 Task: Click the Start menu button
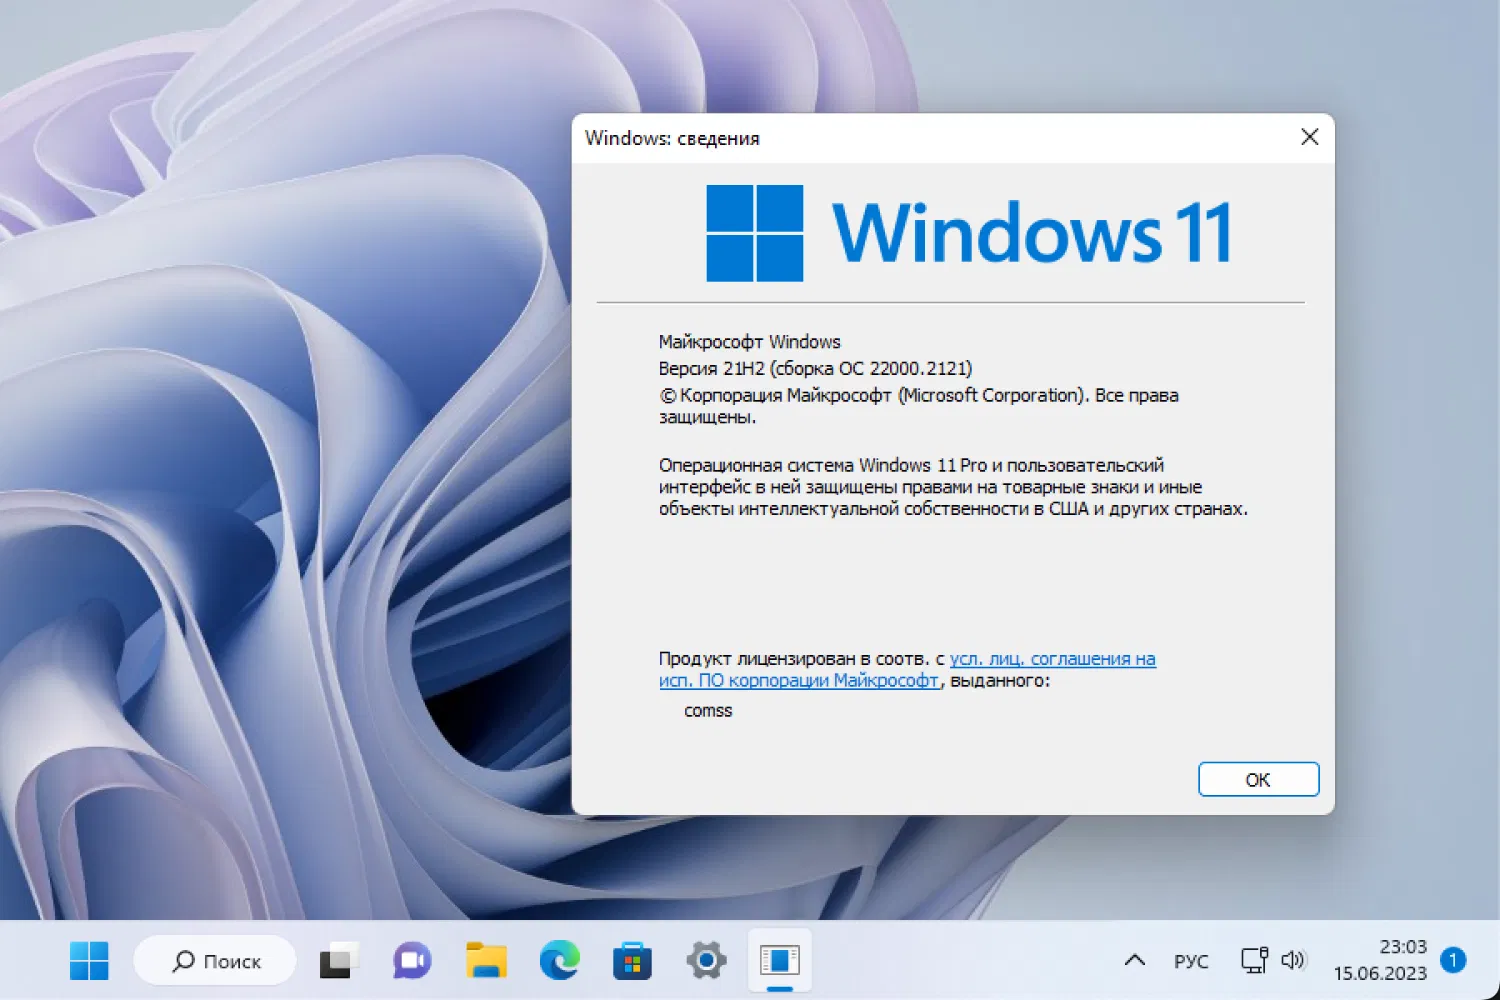[89, 960]
